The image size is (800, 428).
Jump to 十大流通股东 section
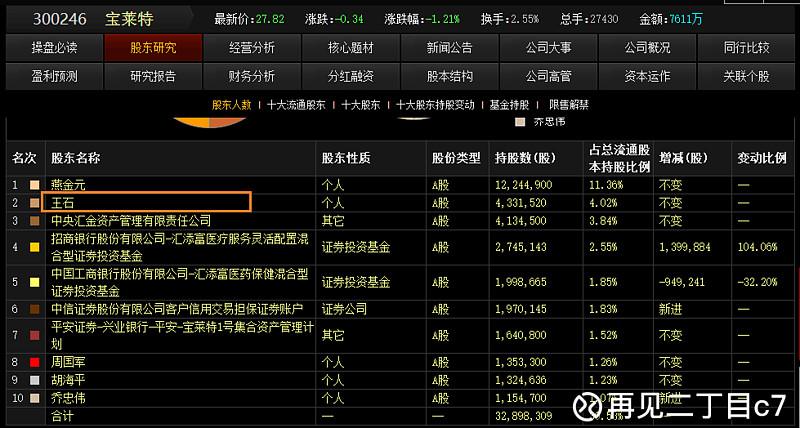[296, 105]
